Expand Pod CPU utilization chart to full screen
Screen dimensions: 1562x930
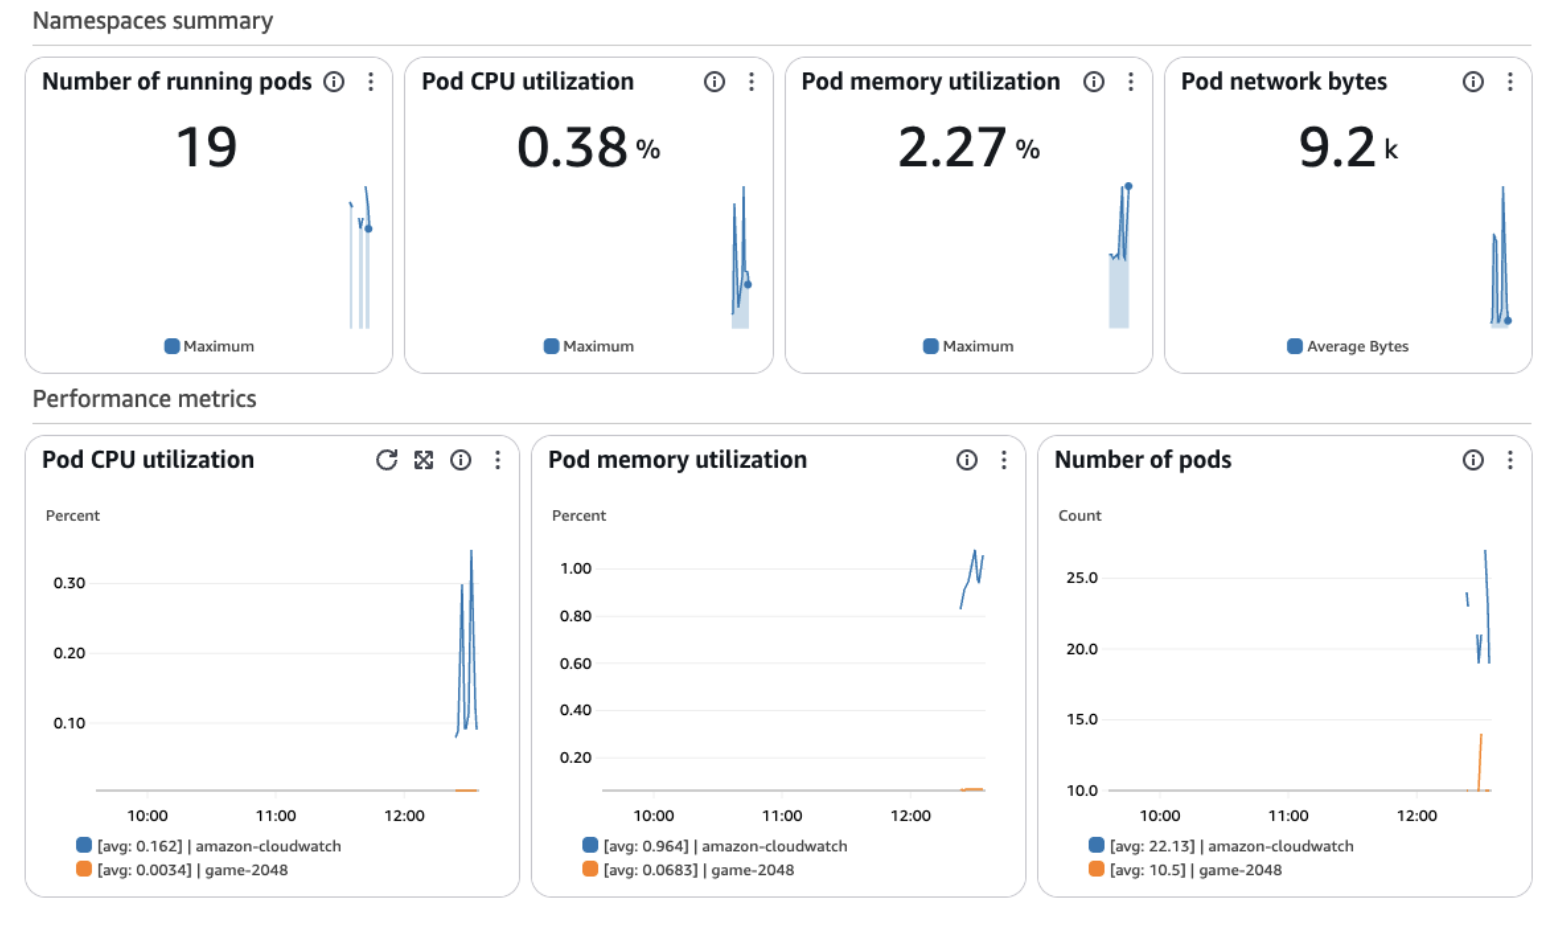[x=424, y=460]
